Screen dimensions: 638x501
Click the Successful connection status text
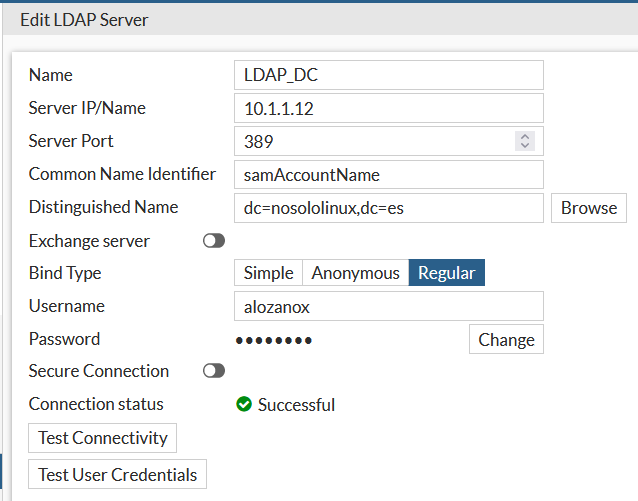click(296, 405)
